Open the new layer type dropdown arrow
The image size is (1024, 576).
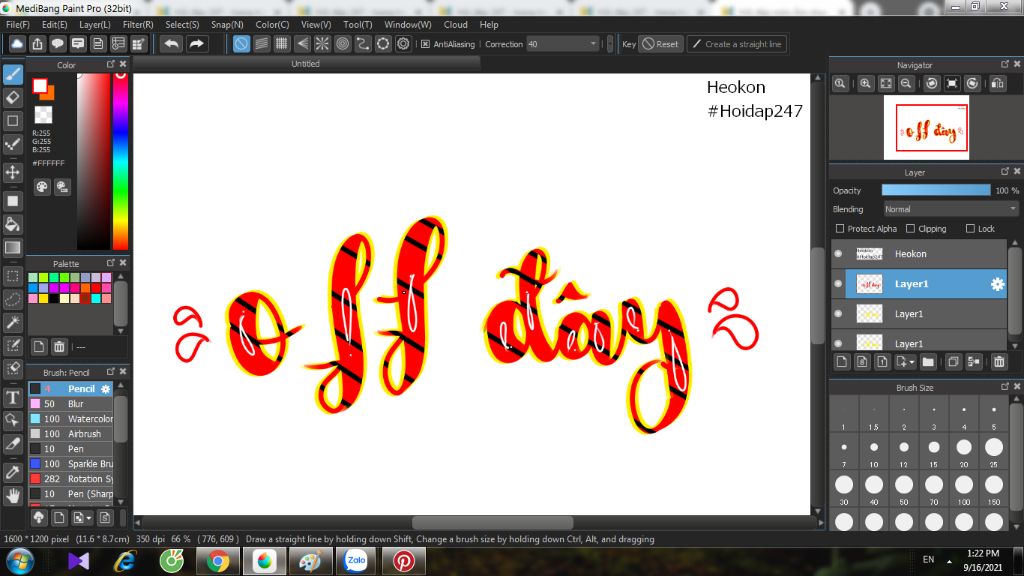(x=912, y=362)
